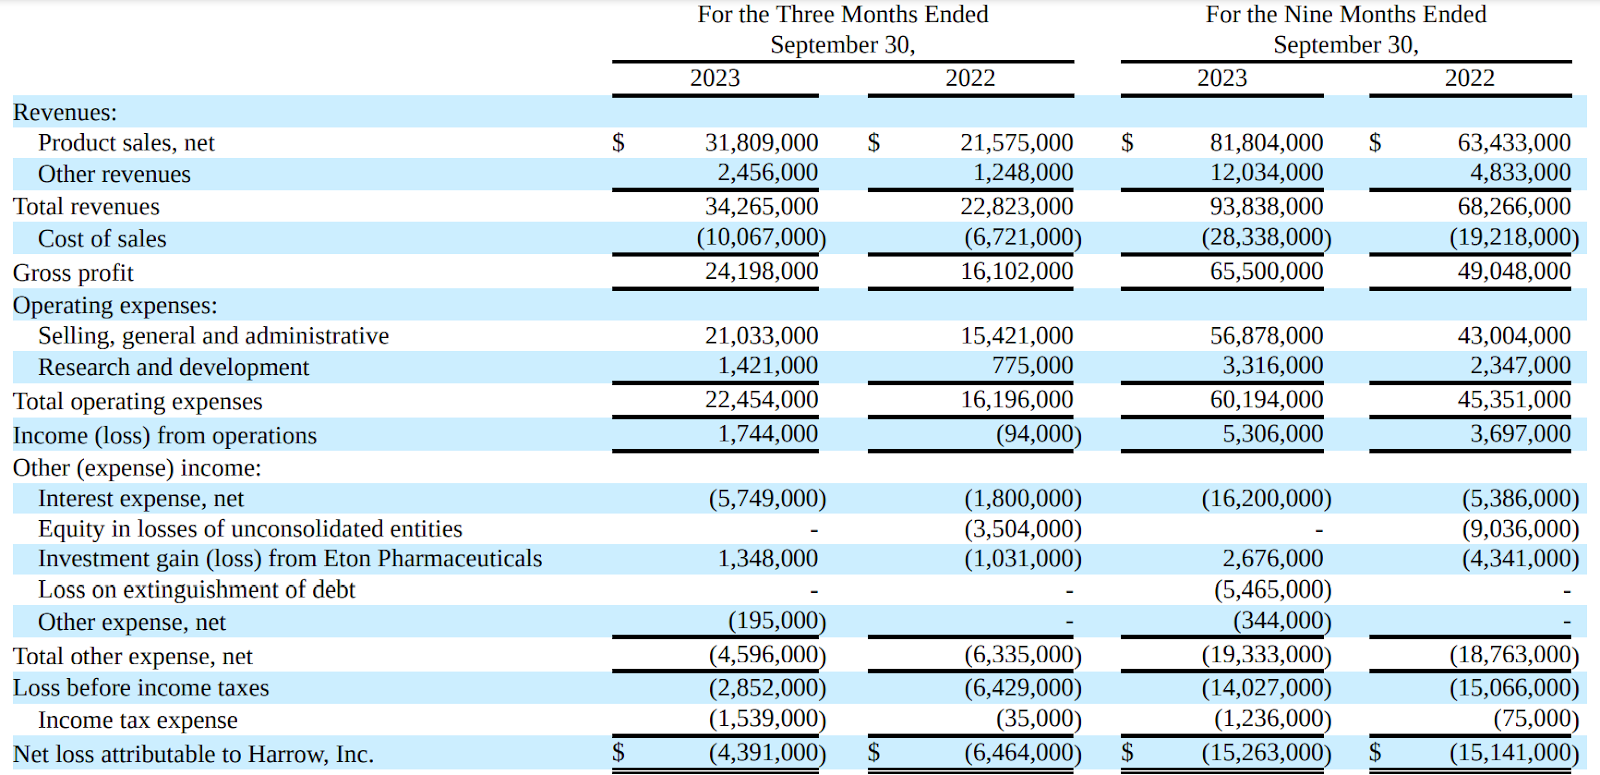Click 'Loss on extinguishment of debt' label
Viewport: 1600px width, 775px height.
(x=196, y=589)
